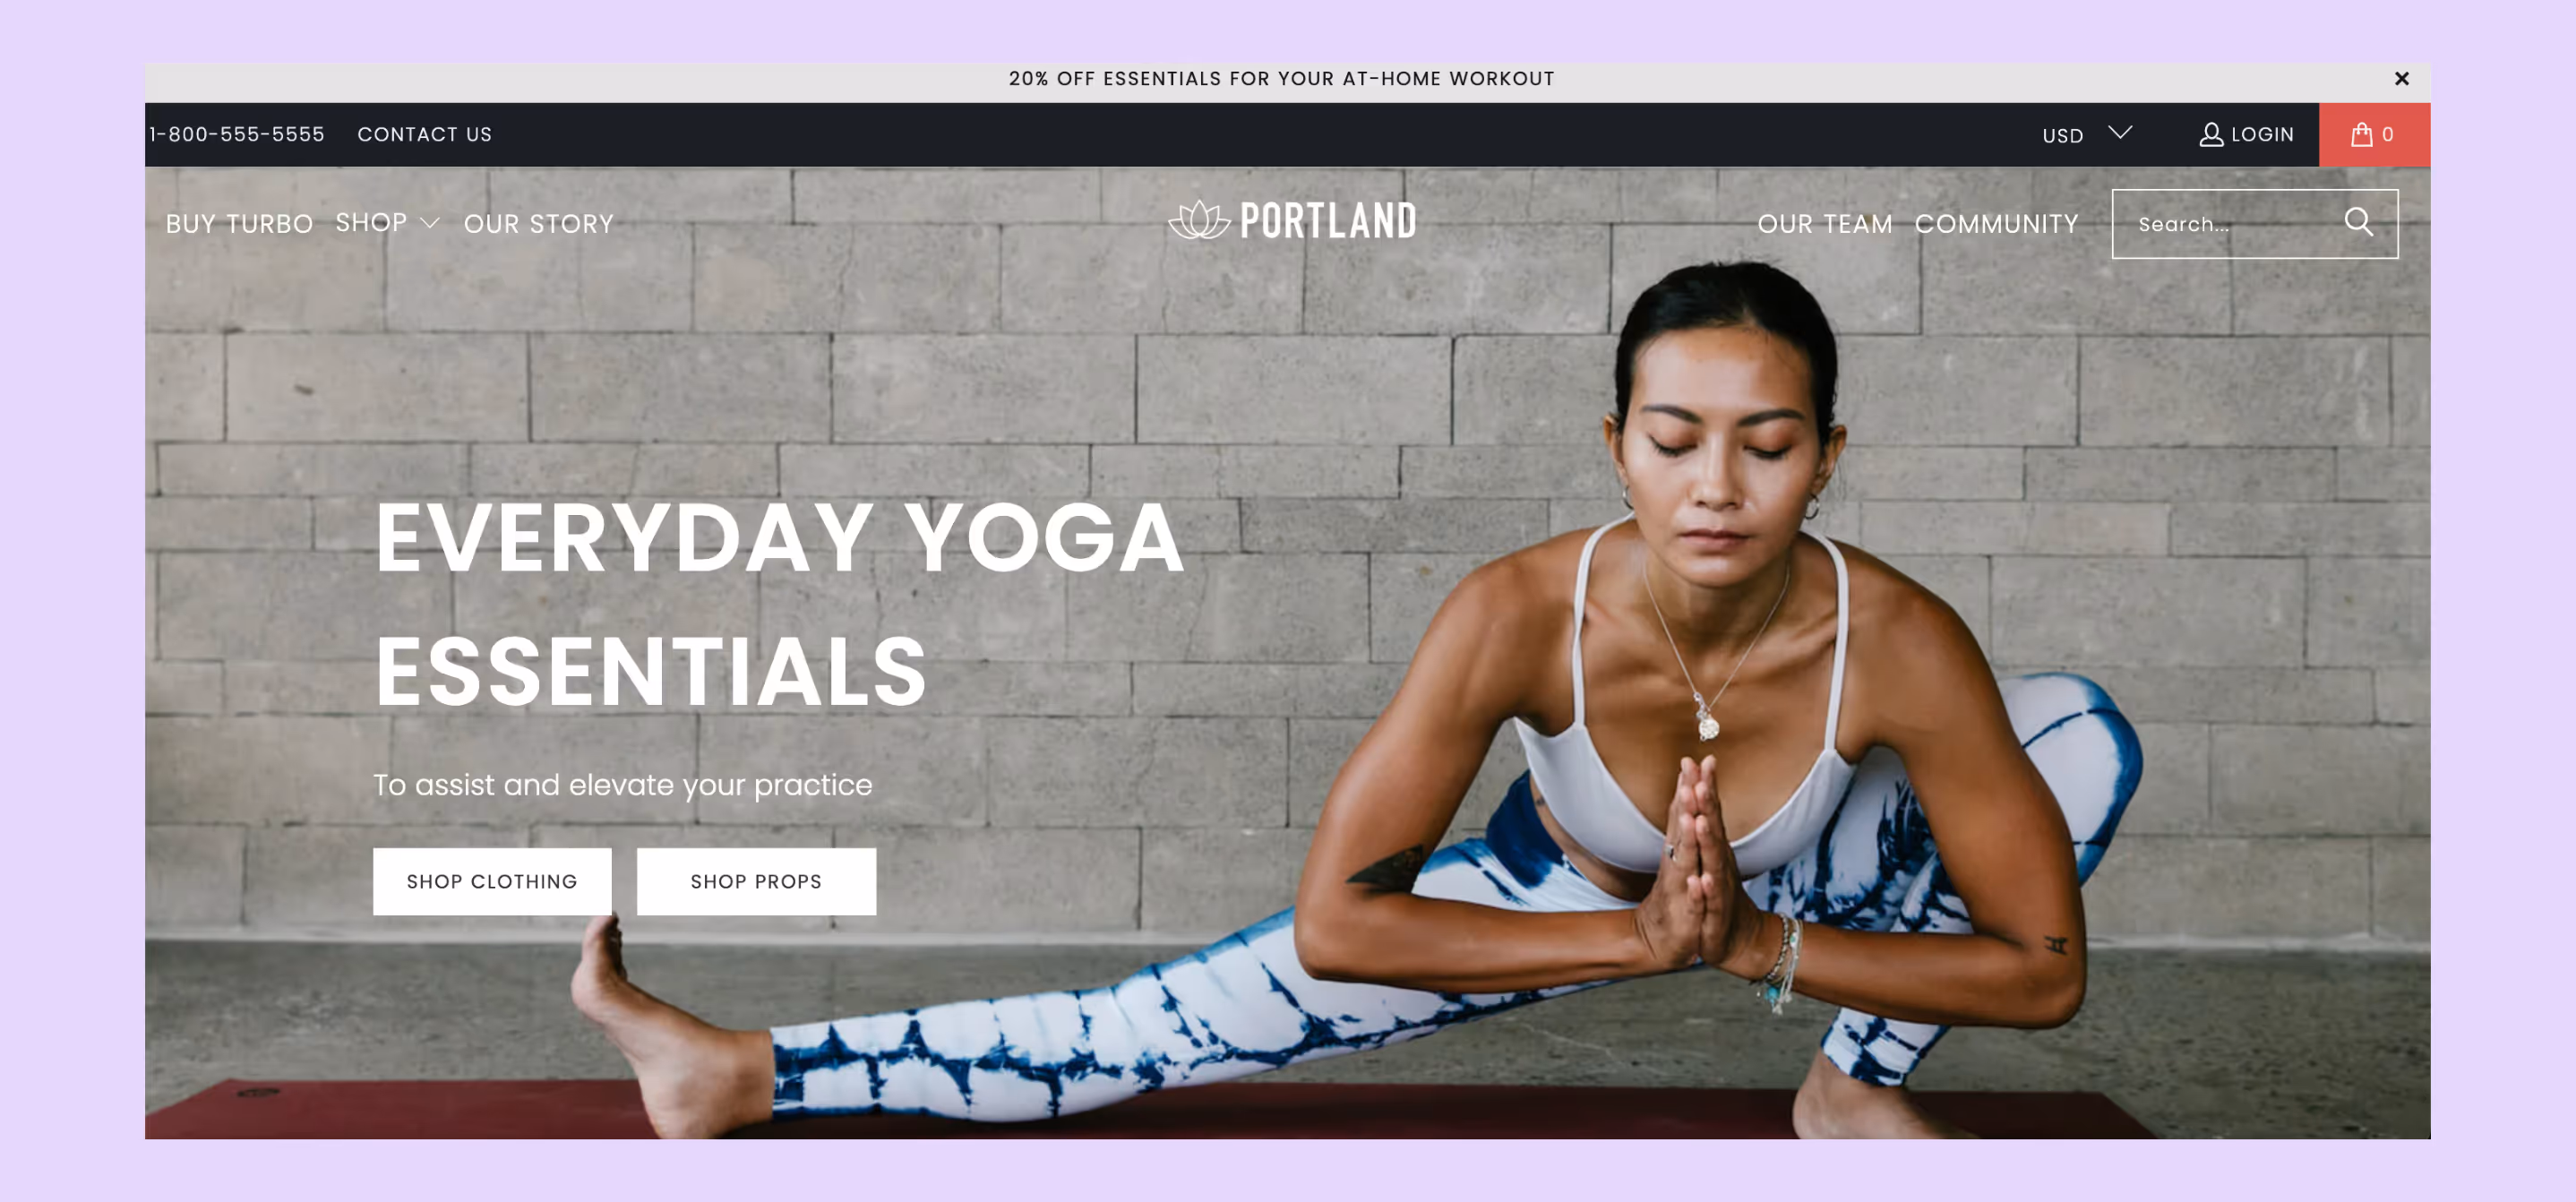Click the Contact Us link

(425, 134)
